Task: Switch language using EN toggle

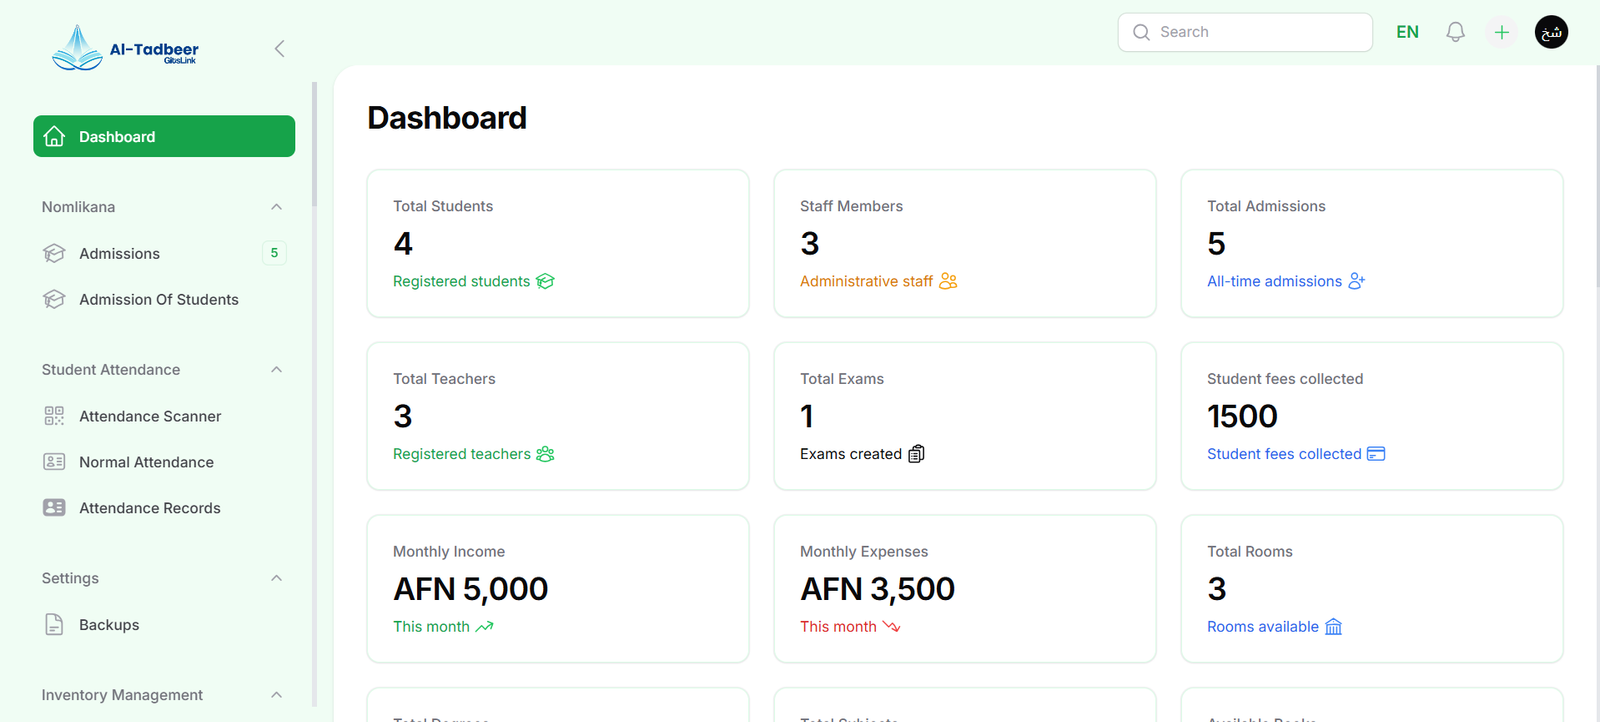Action: click(x=1407, y=32)
